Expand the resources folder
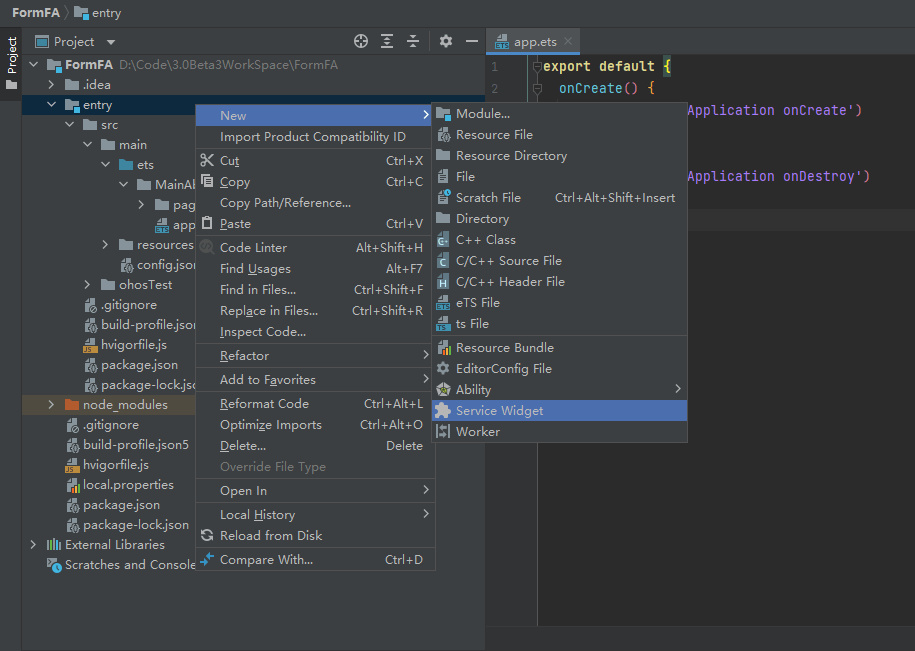The width and height of the screenshot is (915, 651). [x=106, y=244]
